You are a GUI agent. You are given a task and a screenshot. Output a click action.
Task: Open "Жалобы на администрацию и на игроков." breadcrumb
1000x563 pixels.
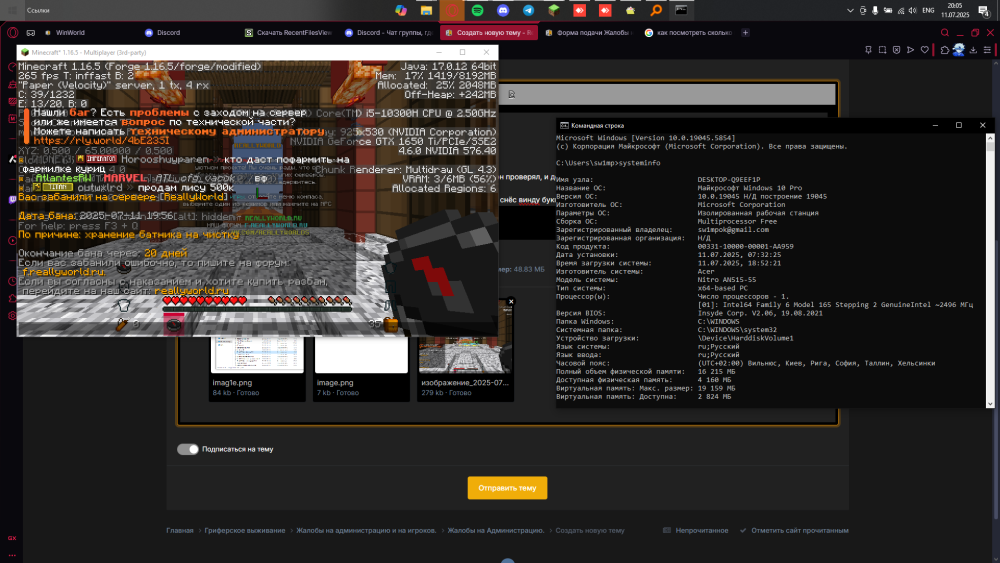(366, 530)
